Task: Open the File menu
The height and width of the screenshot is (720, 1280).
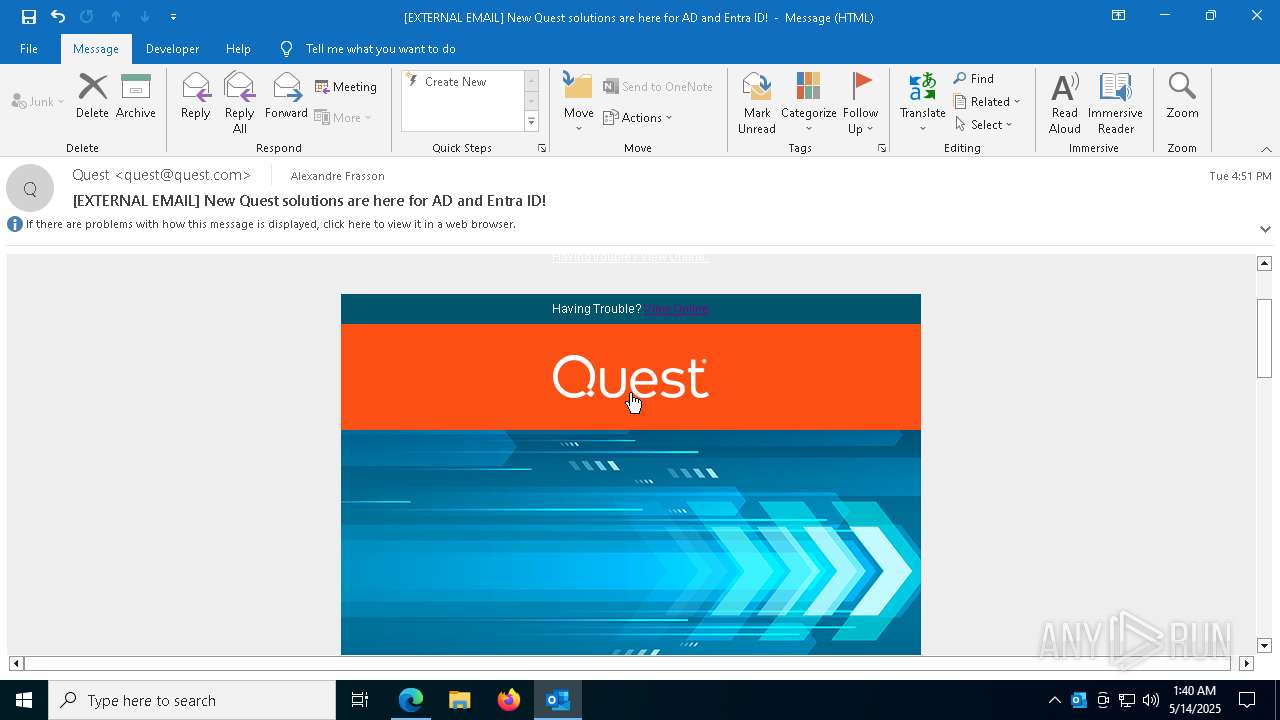Action: click(x=29, y=49)
